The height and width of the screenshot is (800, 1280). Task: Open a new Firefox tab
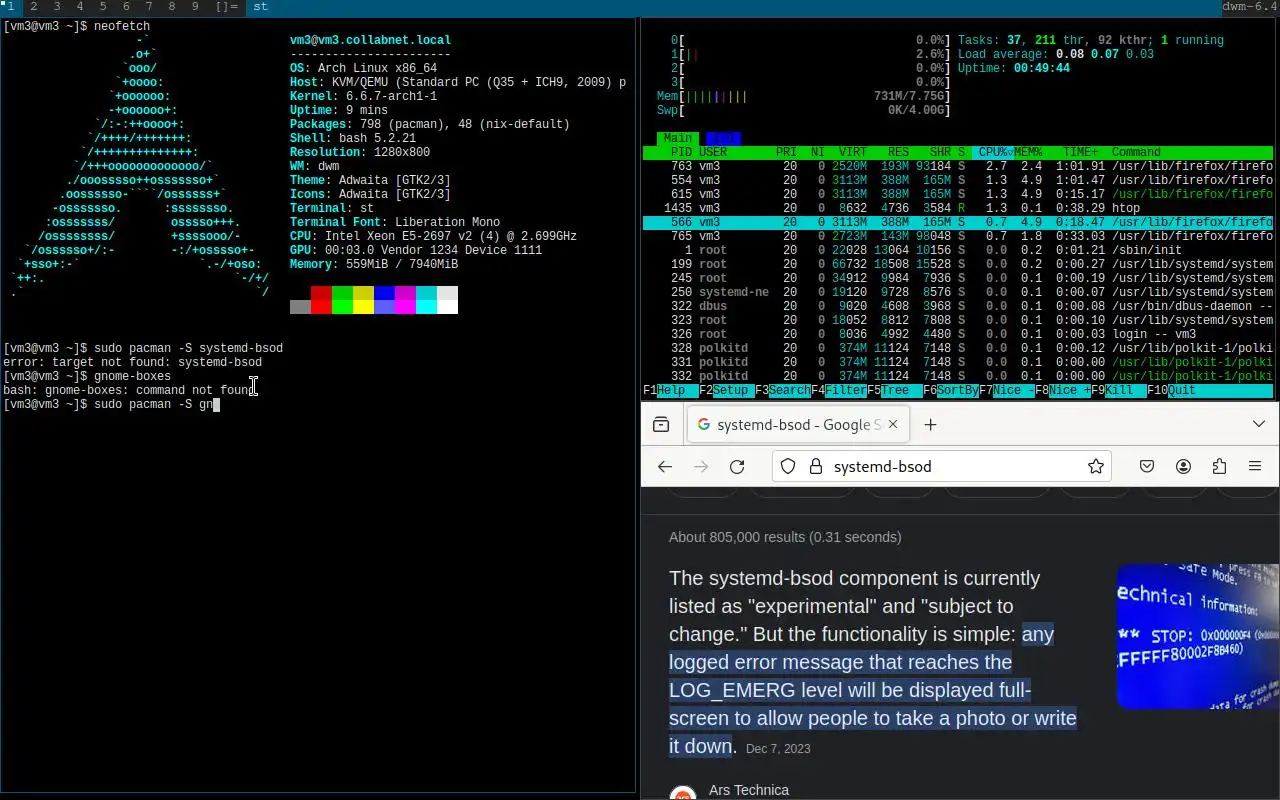930,424
